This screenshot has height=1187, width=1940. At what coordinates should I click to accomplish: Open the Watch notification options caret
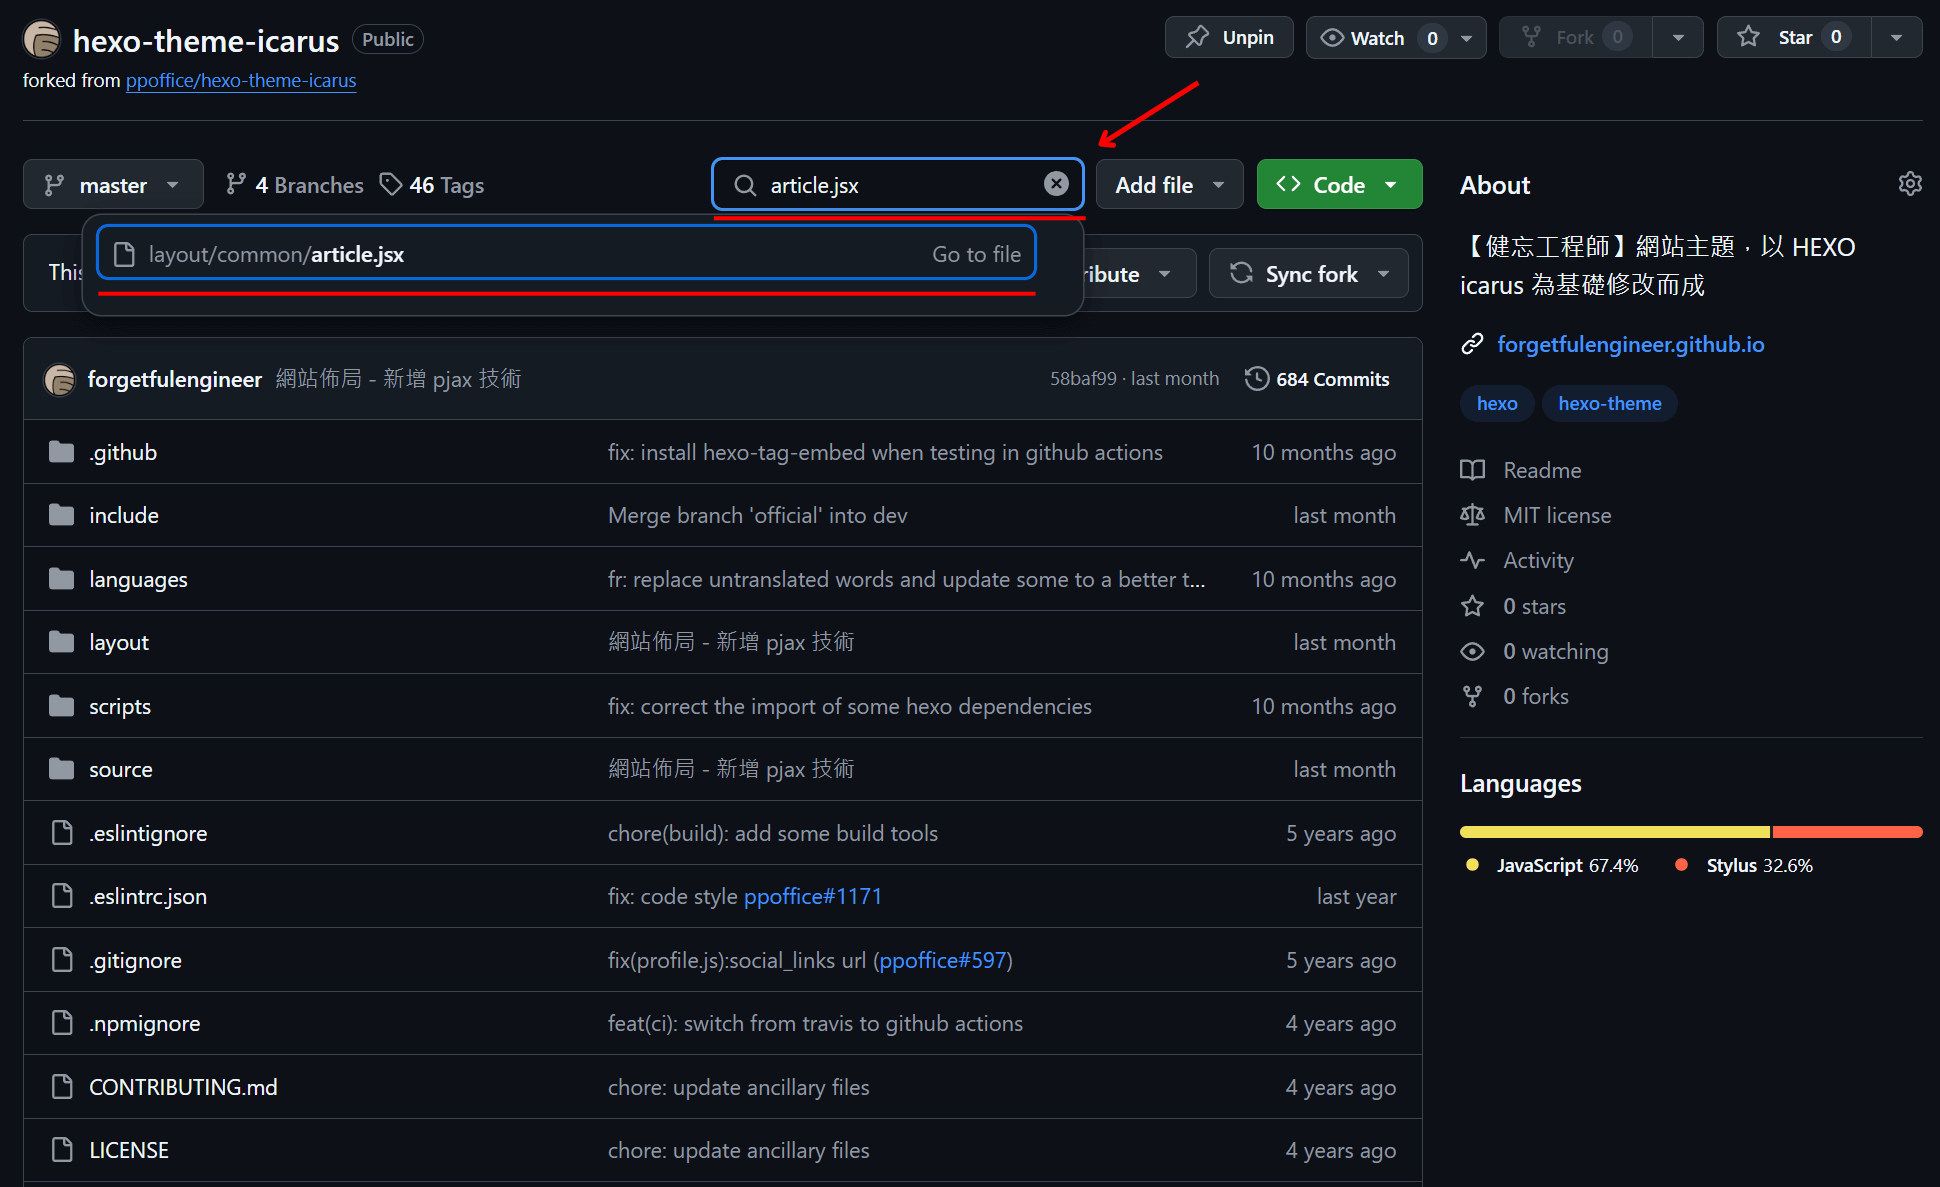1467,38
